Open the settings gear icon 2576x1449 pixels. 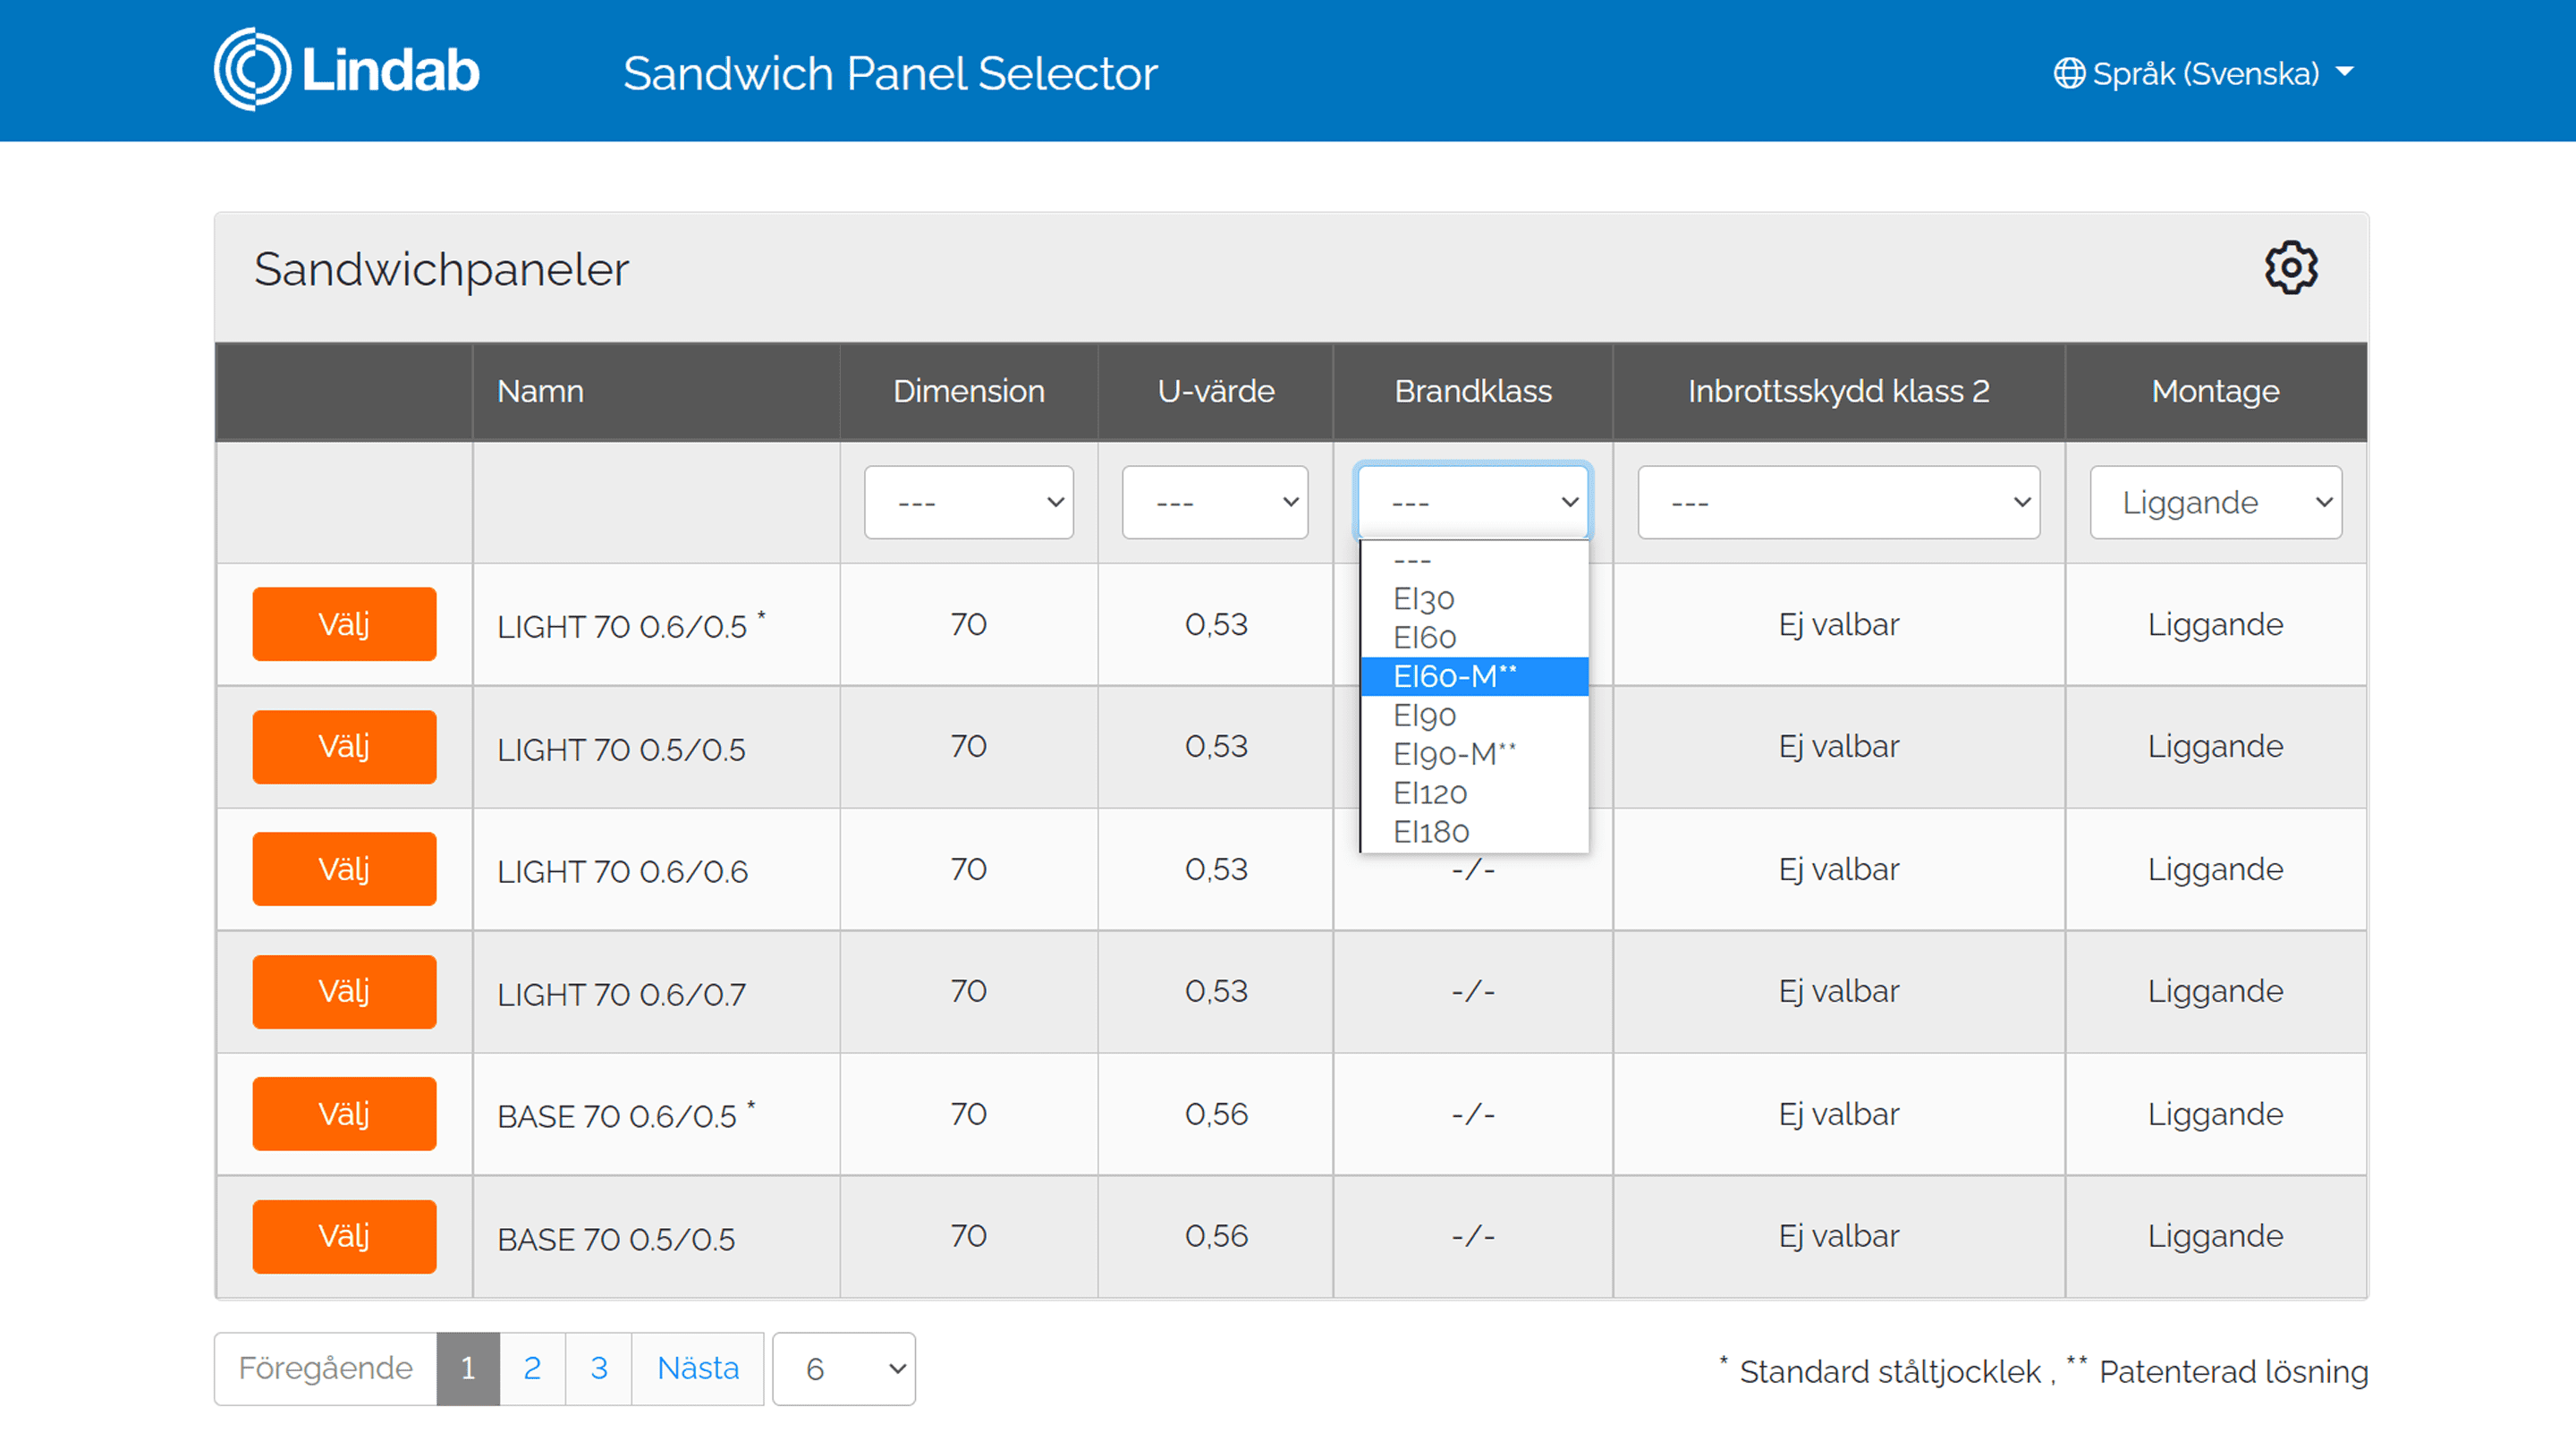tap(2289, 268)
